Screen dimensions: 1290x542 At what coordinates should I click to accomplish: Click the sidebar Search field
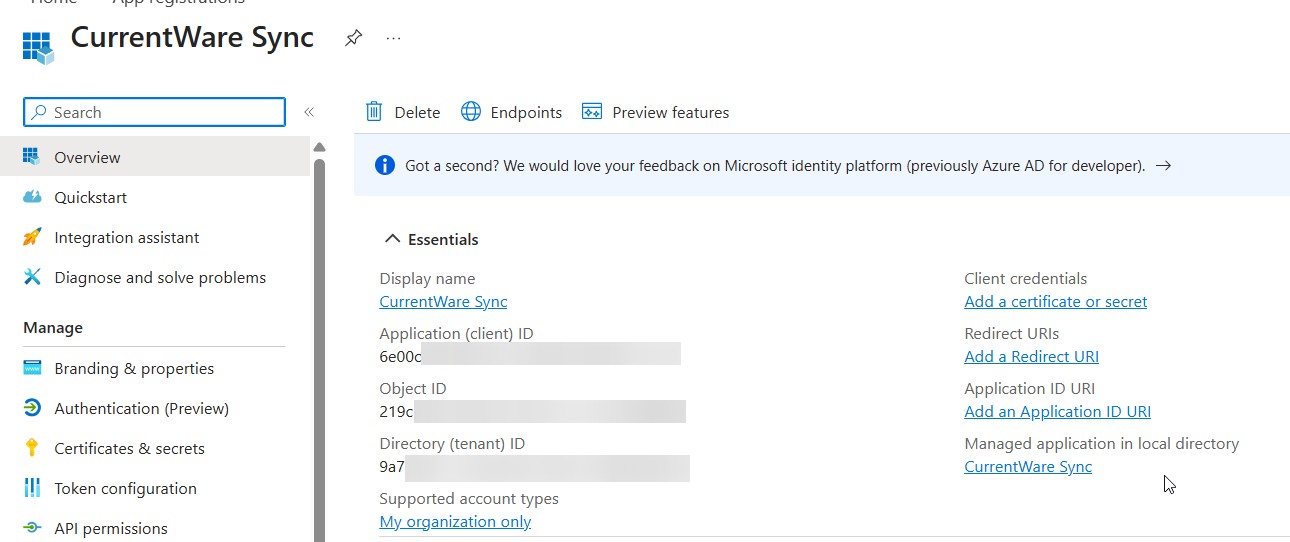[x=155, y=112]
